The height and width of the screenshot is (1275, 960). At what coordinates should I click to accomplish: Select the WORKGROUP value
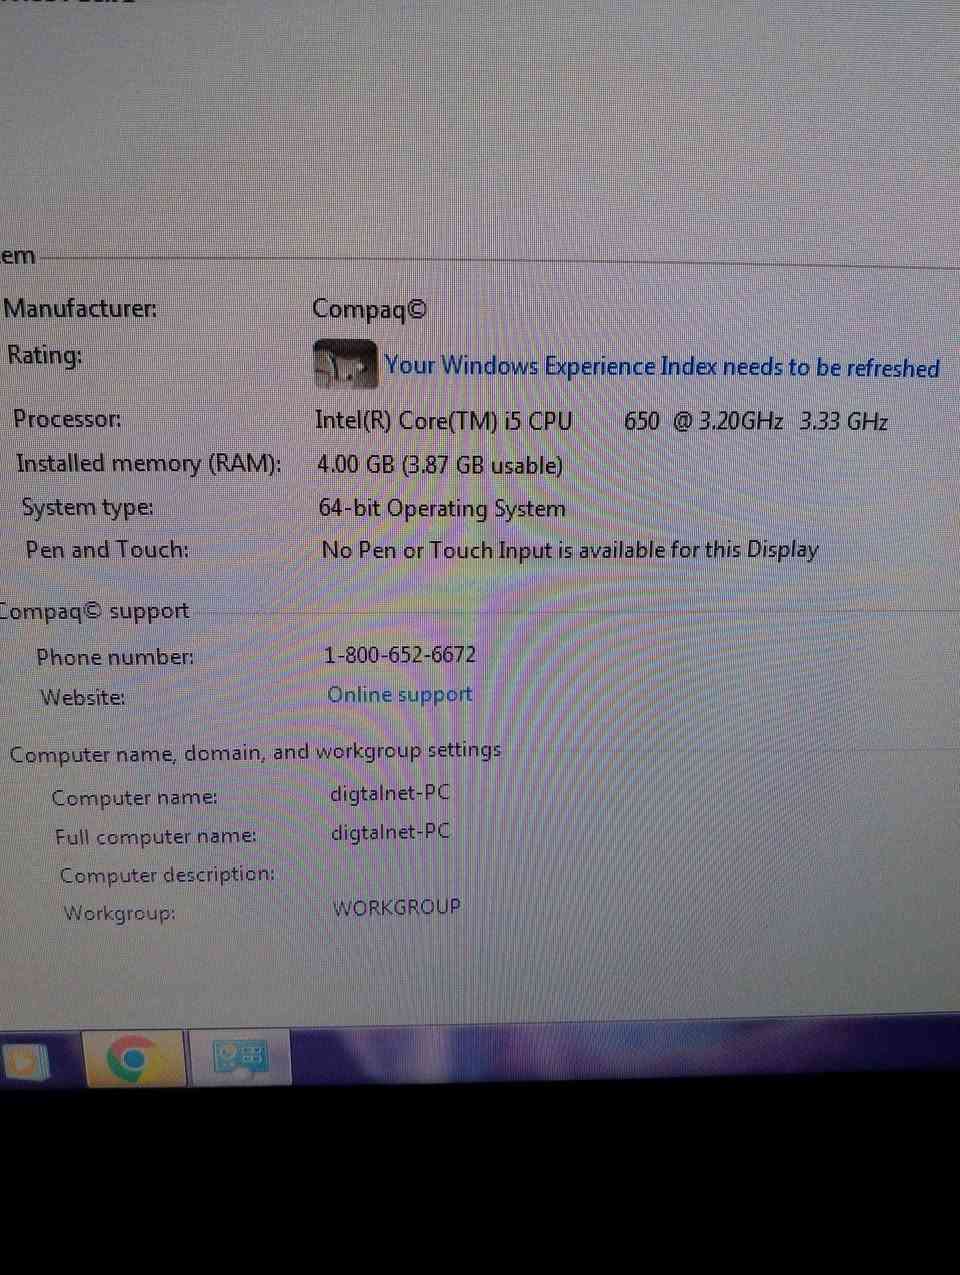click(x=397, y=907)
